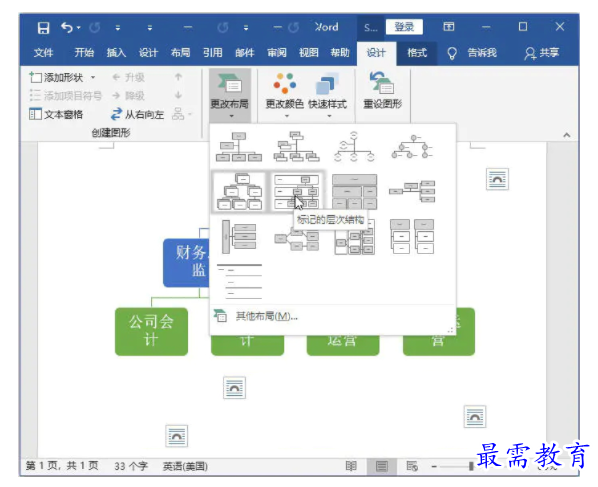Expand the 添加形状 dropdown arrow

[93, 77]
